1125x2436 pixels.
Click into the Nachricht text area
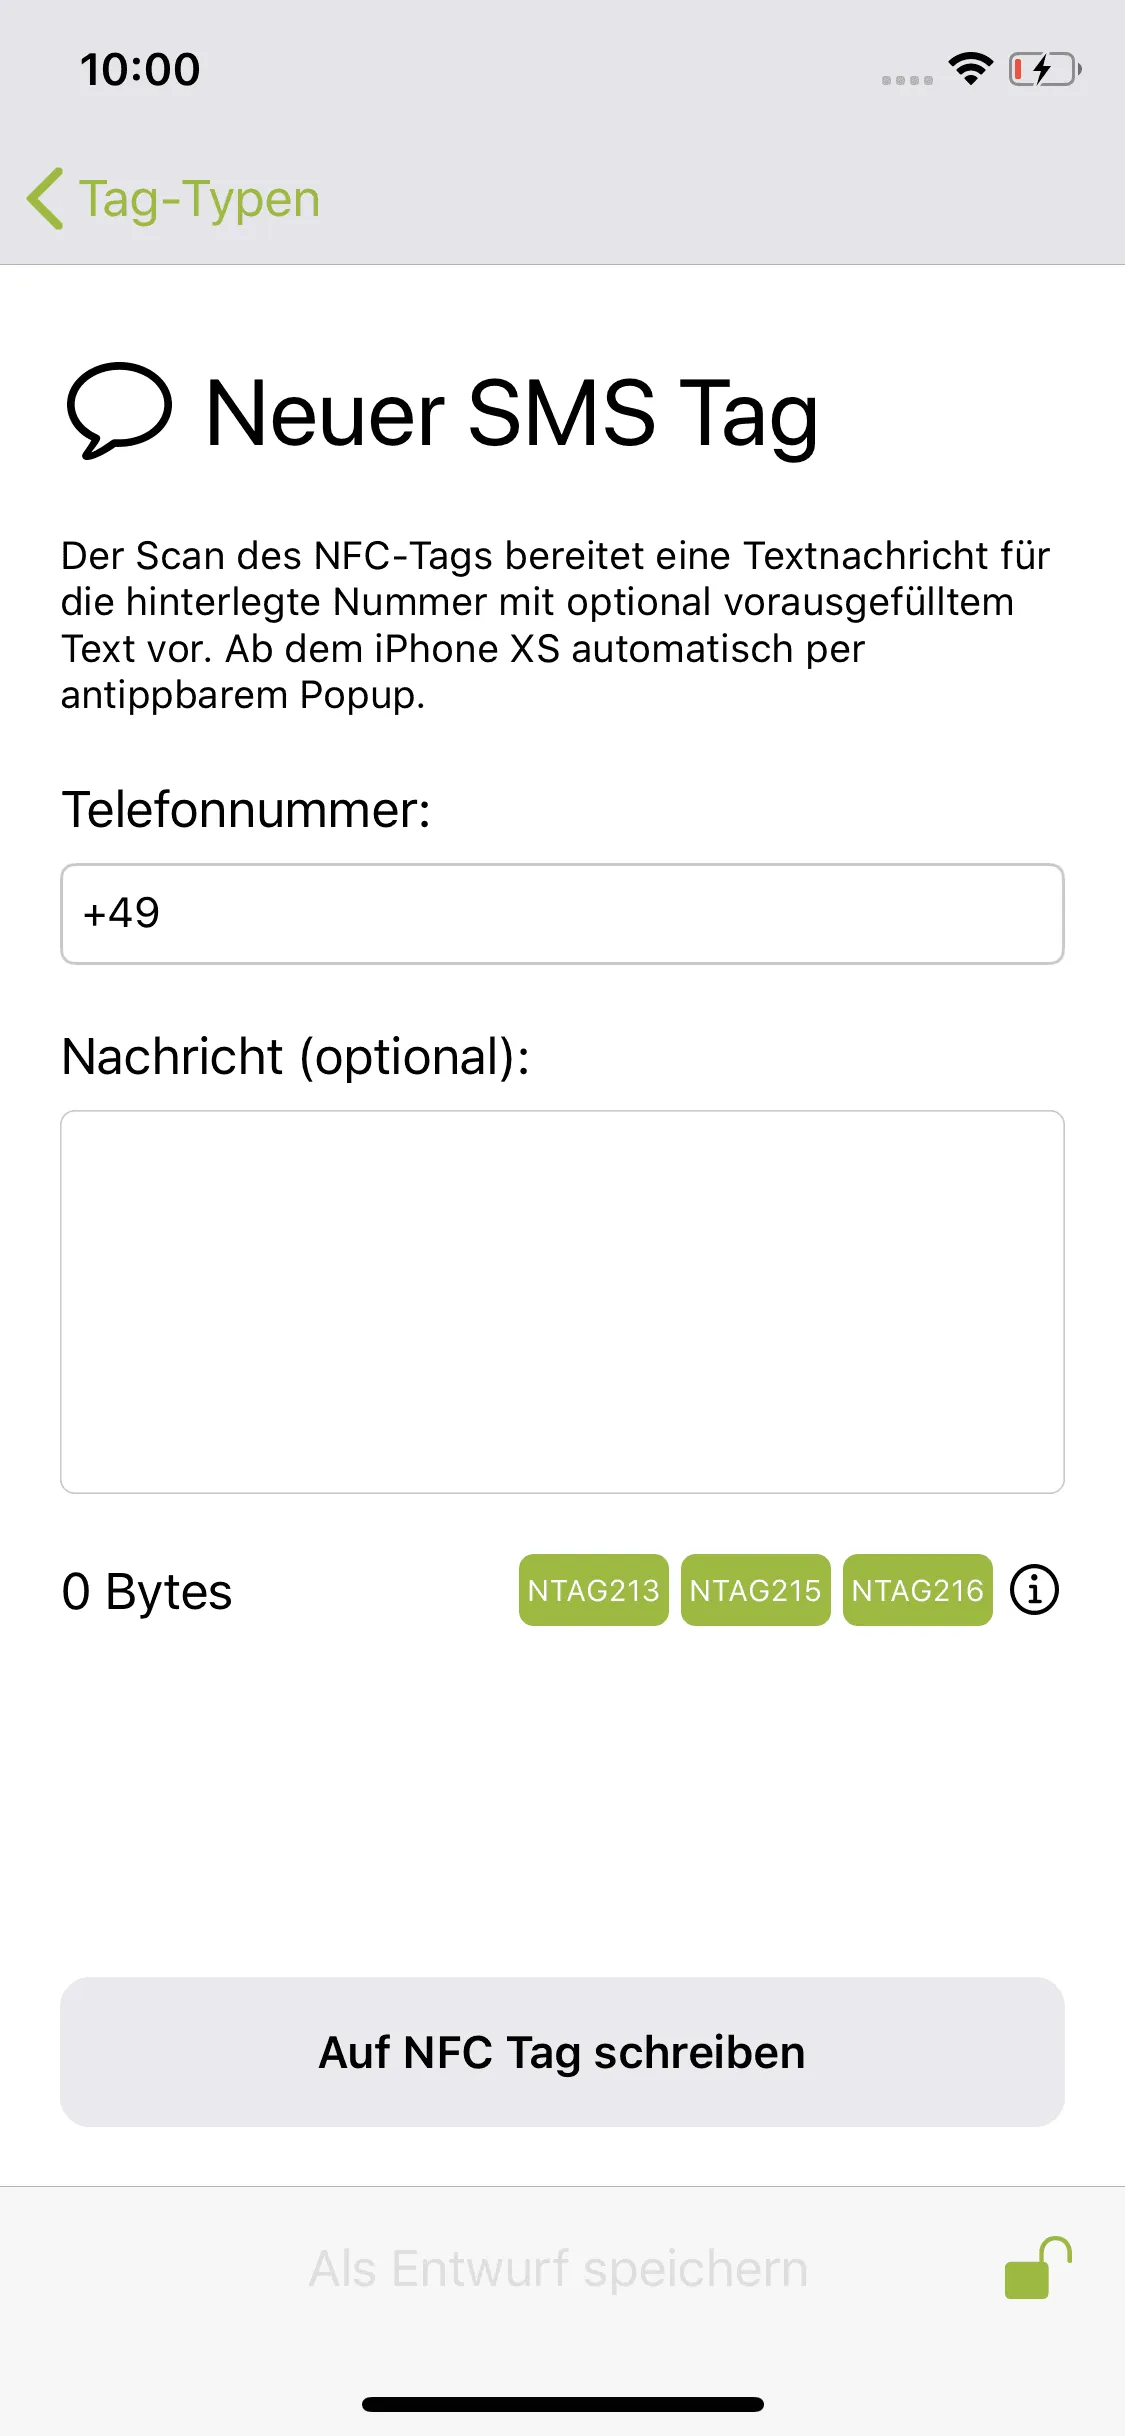coord(562,1302)
